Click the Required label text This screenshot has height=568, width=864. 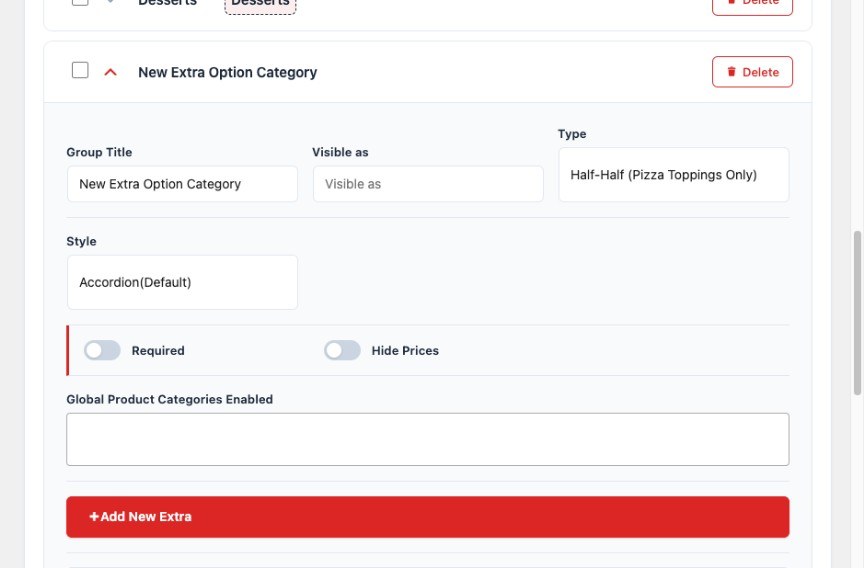tap(158, 350)
